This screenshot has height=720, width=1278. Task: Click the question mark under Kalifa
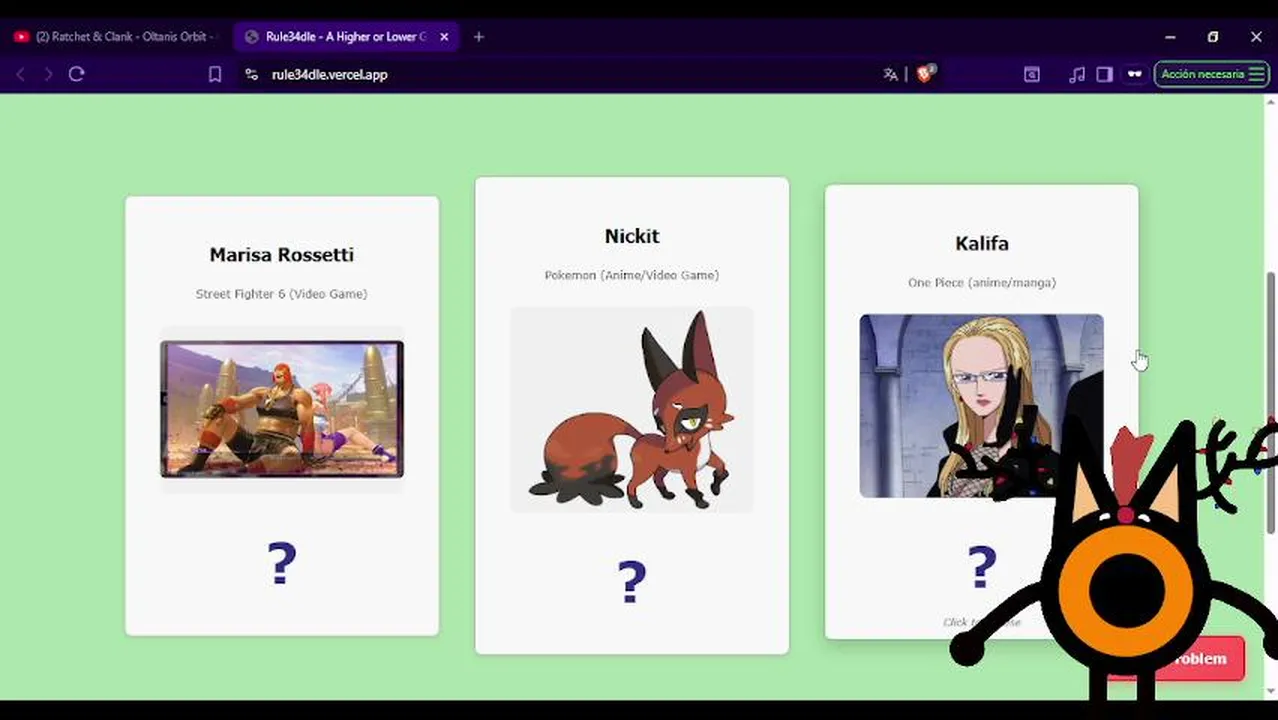[982, 567]
